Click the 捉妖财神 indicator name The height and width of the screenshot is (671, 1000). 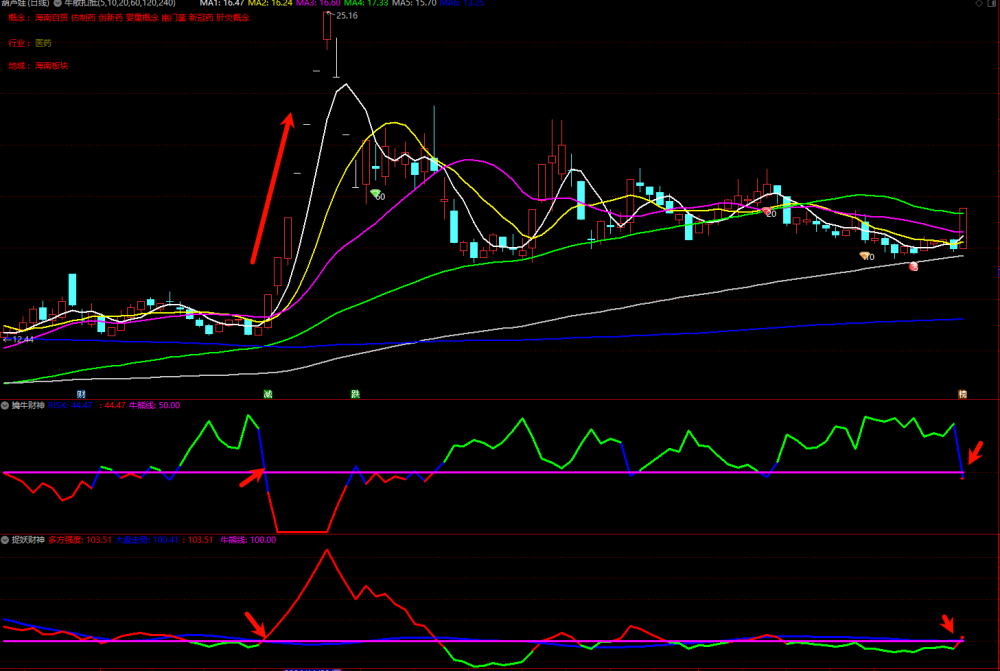(28, 540)
